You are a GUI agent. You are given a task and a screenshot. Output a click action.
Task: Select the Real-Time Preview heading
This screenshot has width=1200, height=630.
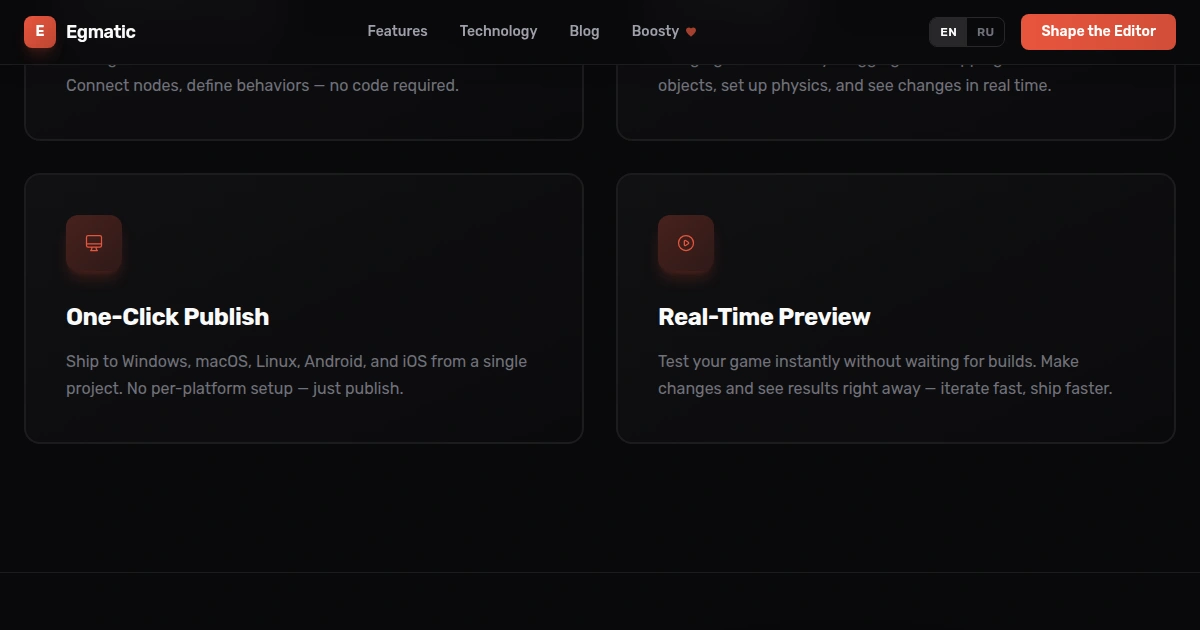coord(764,317)
